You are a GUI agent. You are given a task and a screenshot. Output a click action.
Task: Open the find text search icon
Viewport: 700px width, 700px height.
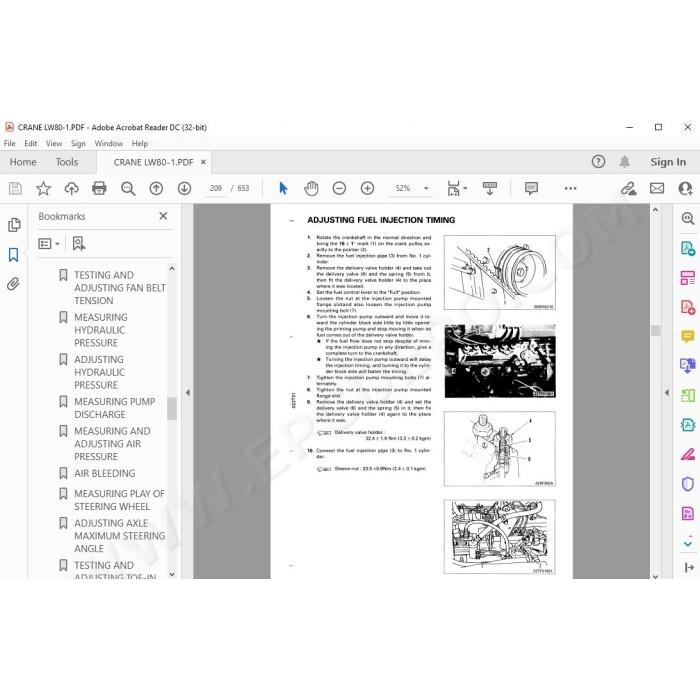[128, 188]
